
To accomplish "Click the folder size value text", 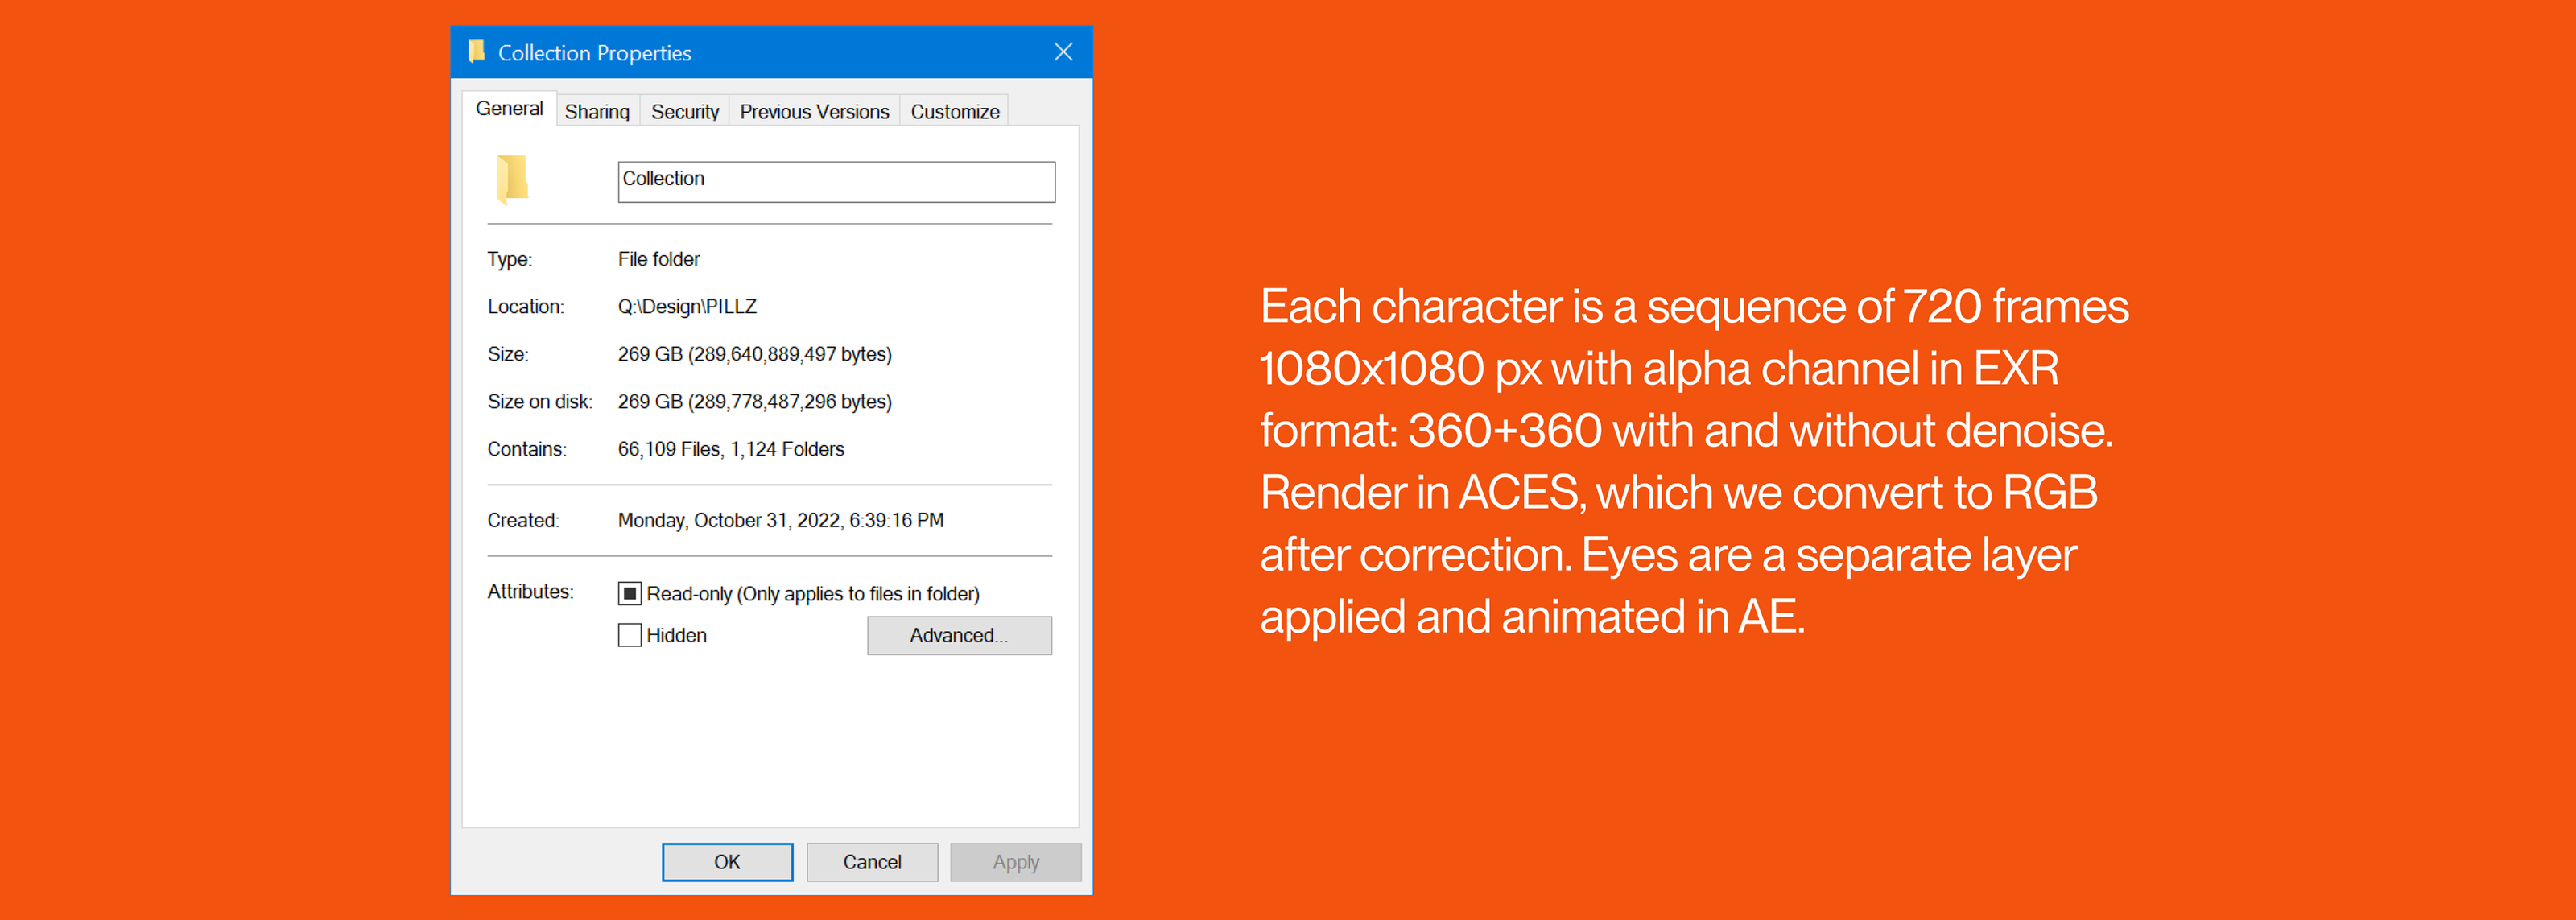I will click(754, 354).
